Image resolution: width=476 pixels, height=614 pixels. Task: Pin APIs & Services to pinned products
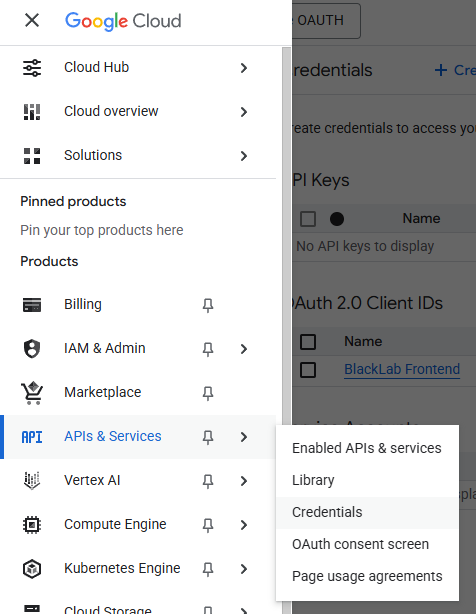[208, 437]
